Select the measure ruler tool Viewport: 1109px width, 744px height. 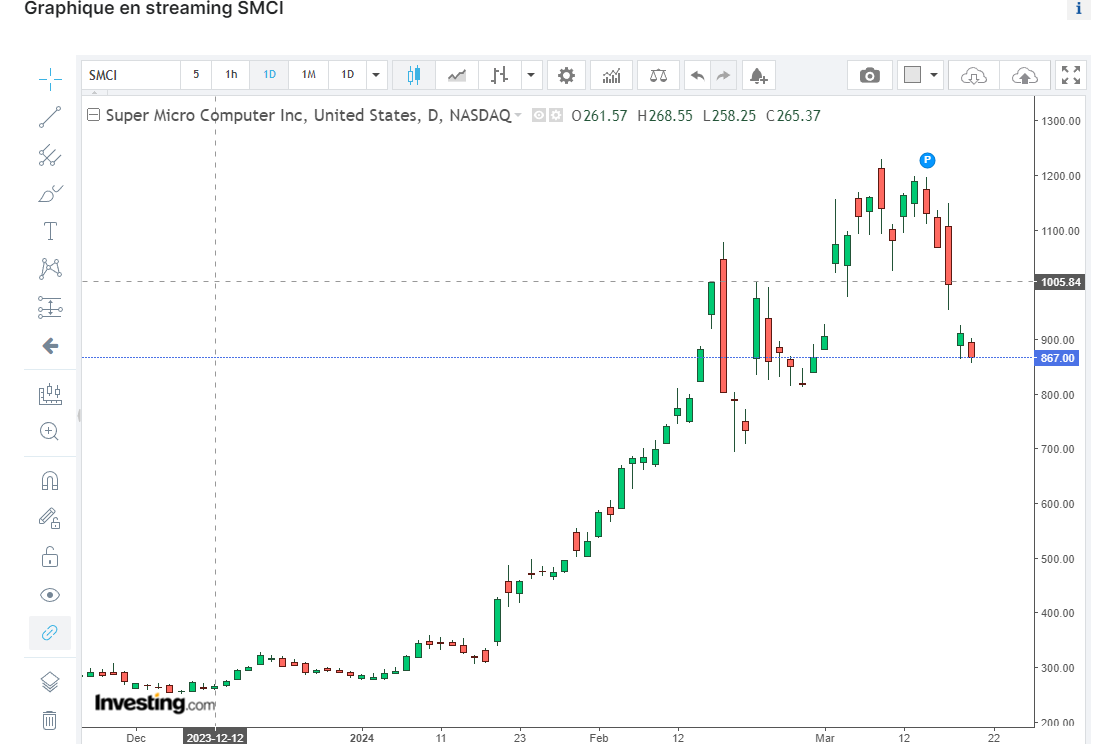50,393
